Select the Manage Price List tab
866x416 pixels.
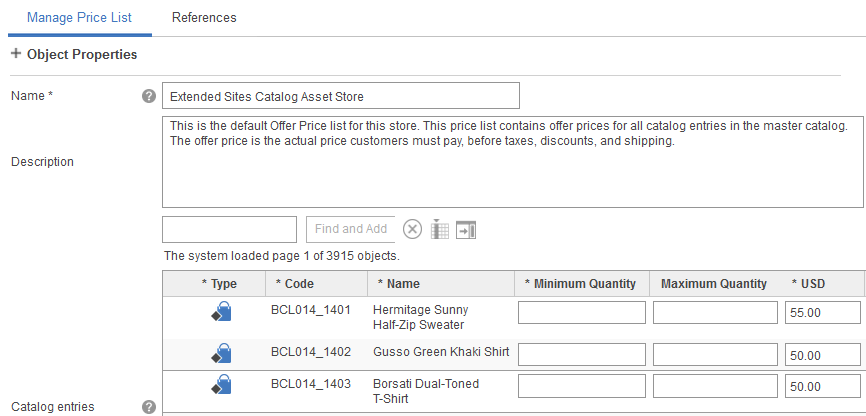tap(79, 18)
